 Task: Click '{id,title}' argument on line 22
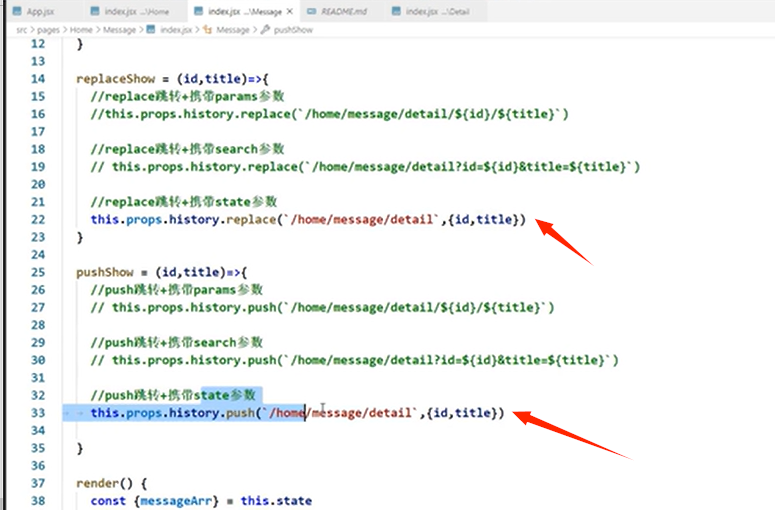click(x=483, y=219)
